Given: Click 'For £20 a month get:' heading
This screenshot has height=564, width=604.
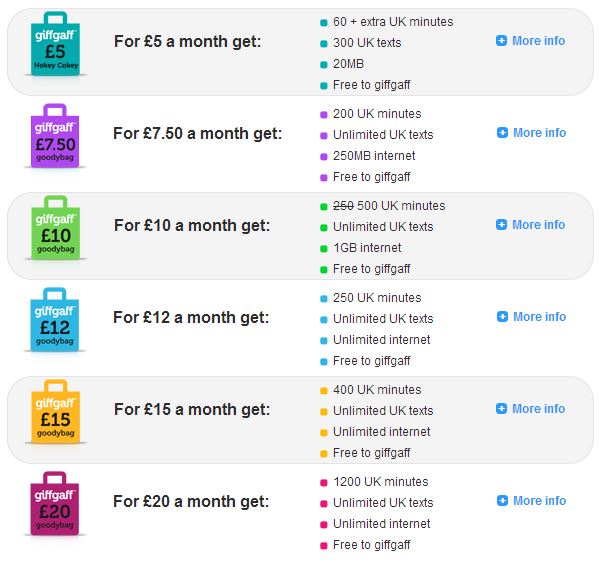Looking at the screenshot, I should pos(191,502).
